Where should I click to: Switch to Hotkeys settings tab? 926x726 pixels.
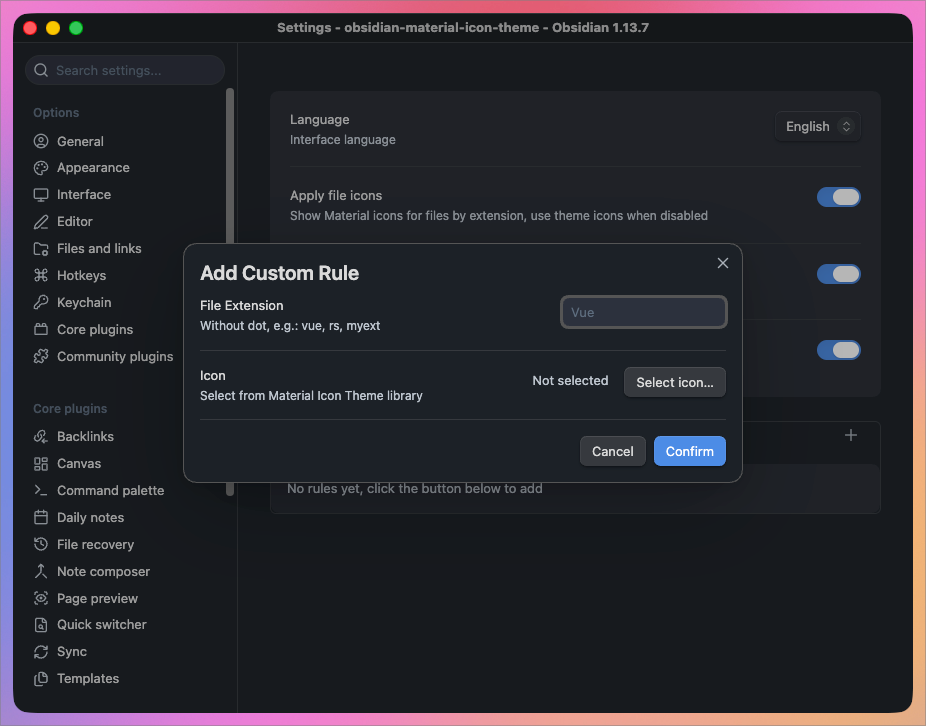coord(81,275)
